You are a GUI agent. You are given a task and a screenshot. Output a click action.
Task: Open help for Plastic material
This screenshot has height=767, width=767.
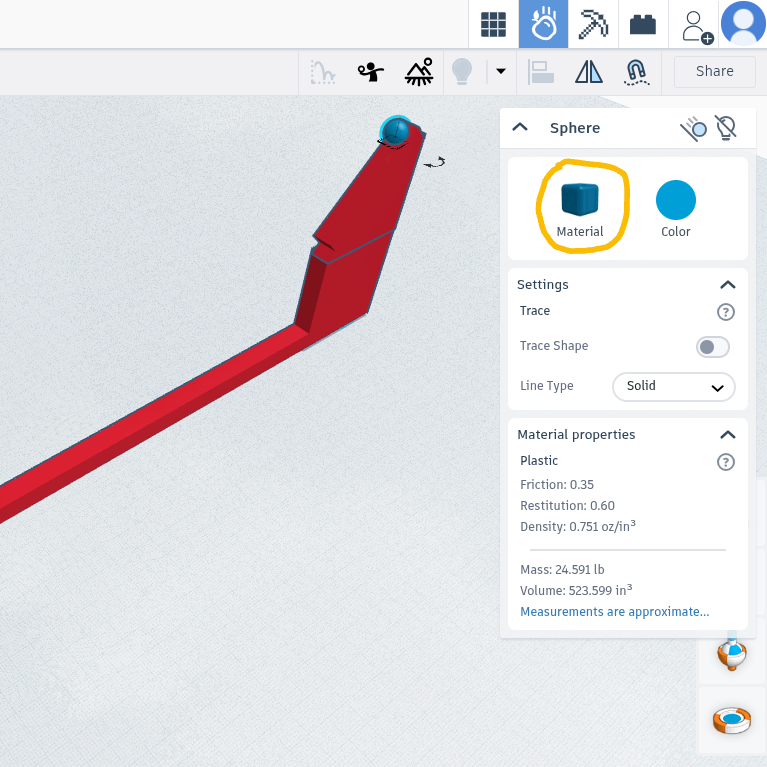click(725, 462)
